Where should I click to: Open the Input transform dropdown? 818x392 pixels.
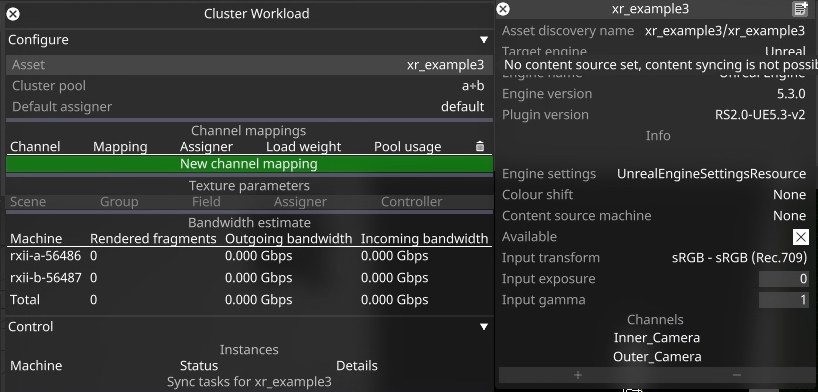click(739, 258)
